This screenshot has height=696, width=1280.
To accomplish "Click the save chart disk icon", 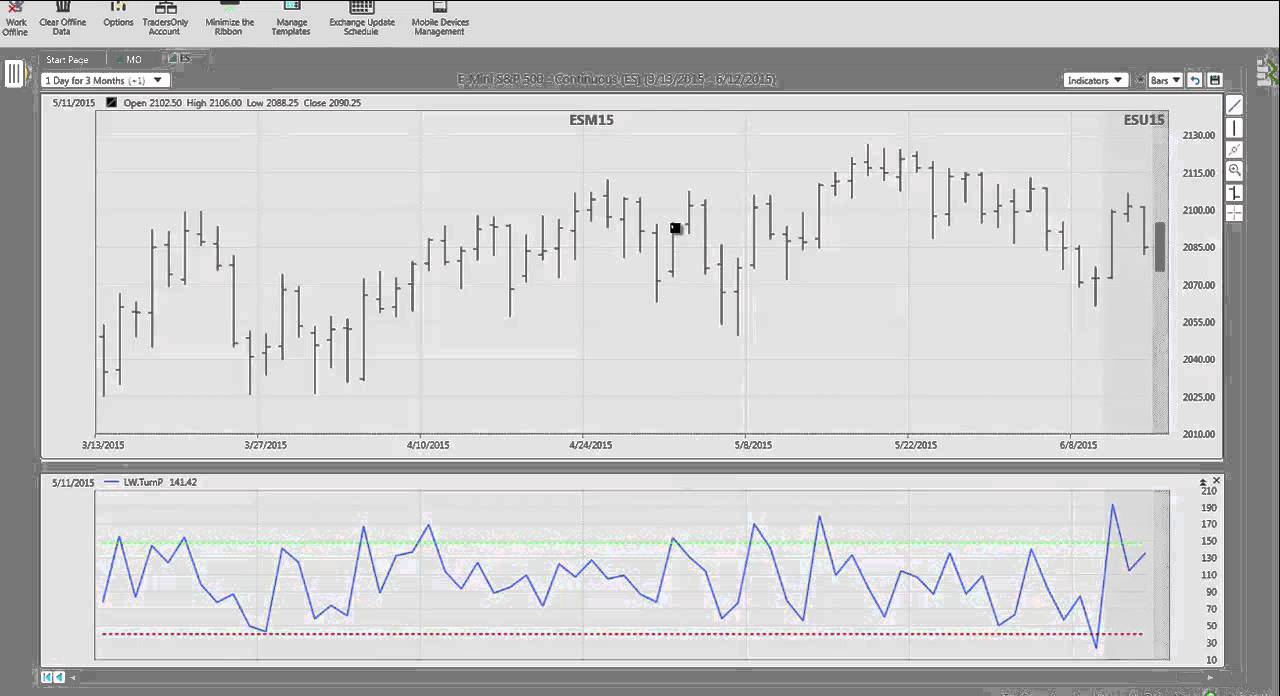I will [x=1215, y=80].
